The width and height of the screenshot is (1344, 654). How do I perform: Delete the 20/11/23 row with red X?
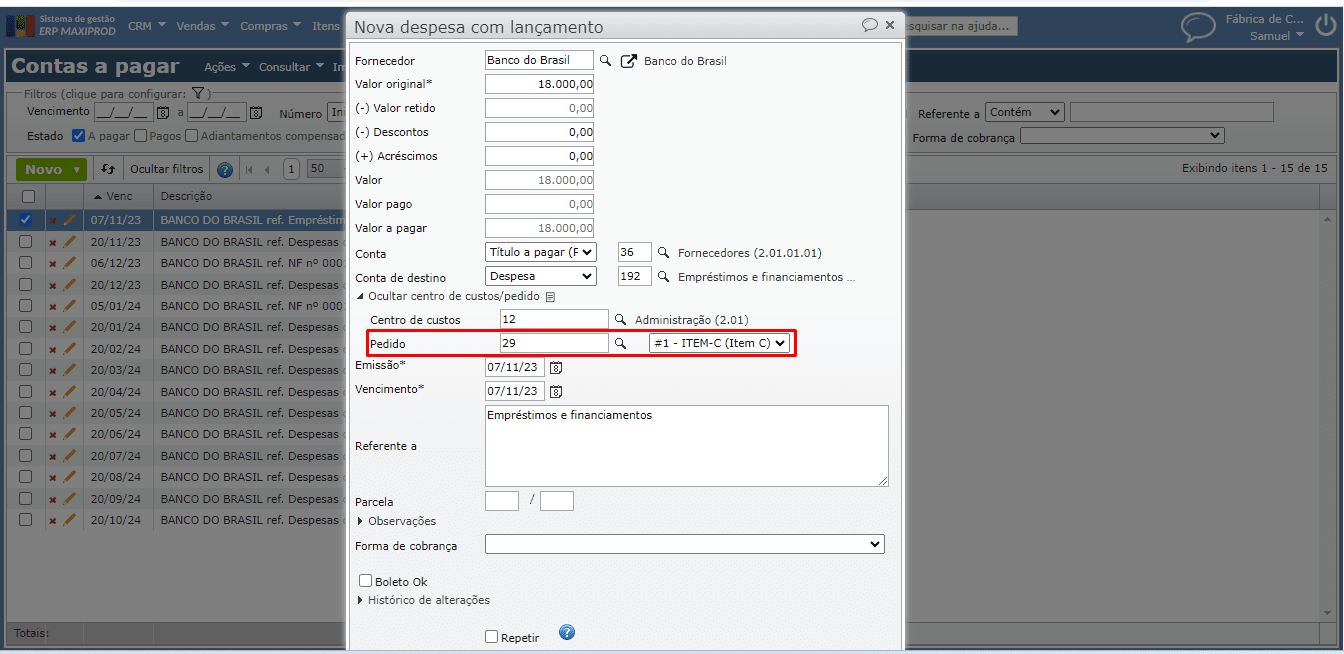[53, 242]
